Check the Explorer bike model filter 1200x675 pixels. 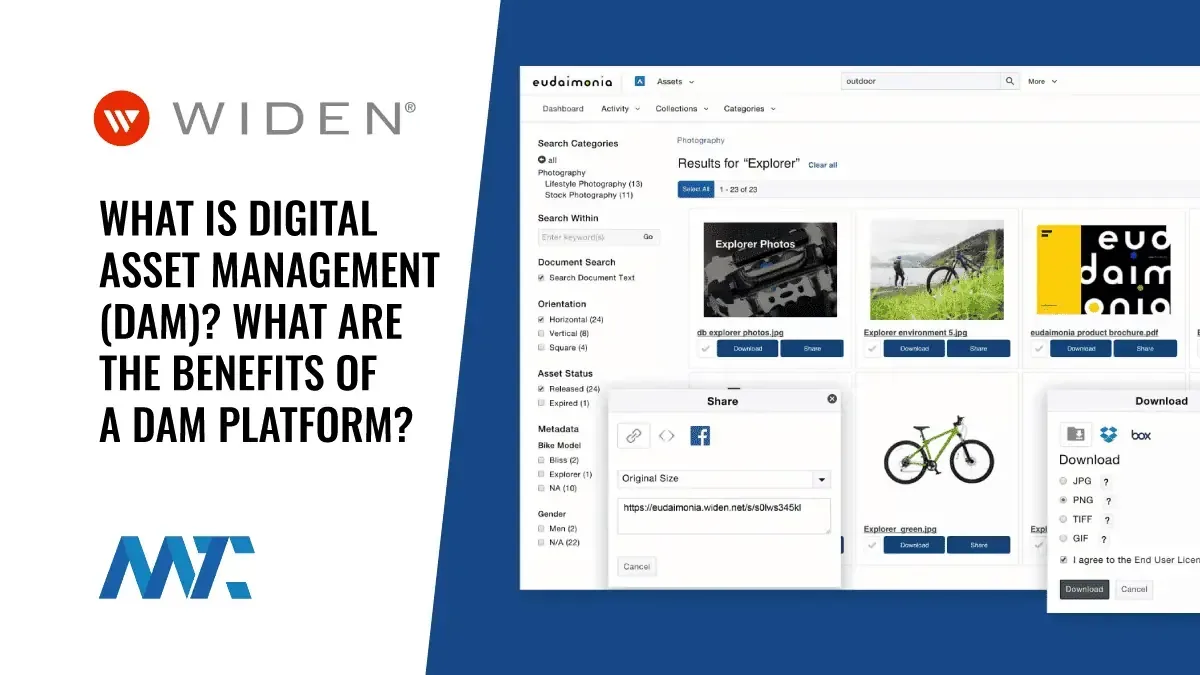click(x=542, y=474)
